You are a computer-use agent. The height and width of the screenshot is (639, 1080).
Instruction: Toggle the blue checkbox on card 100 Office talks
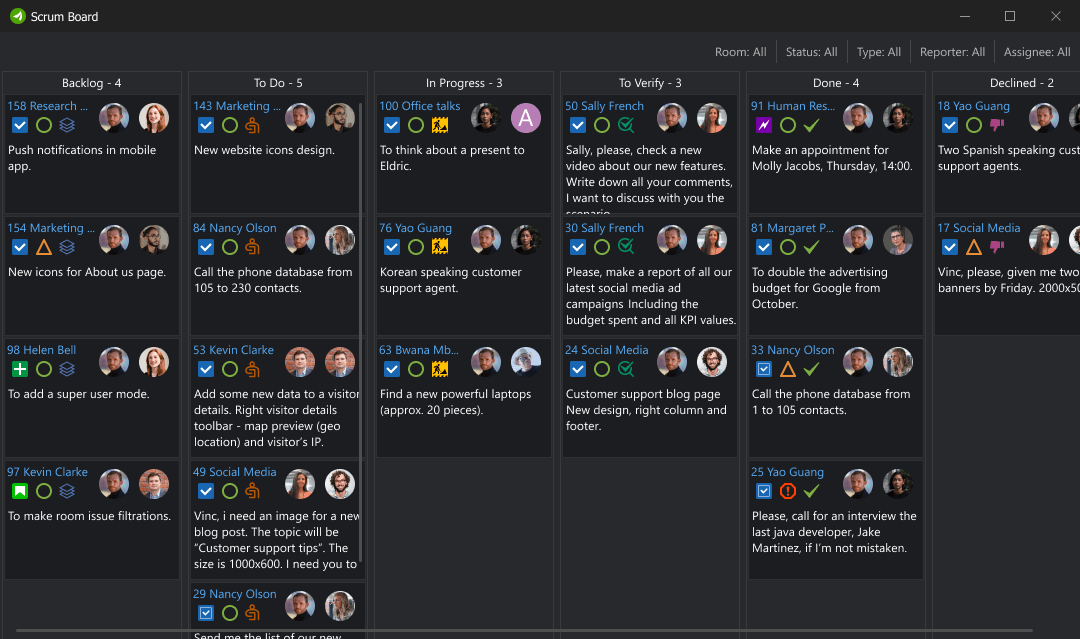(x=392, y=125)
